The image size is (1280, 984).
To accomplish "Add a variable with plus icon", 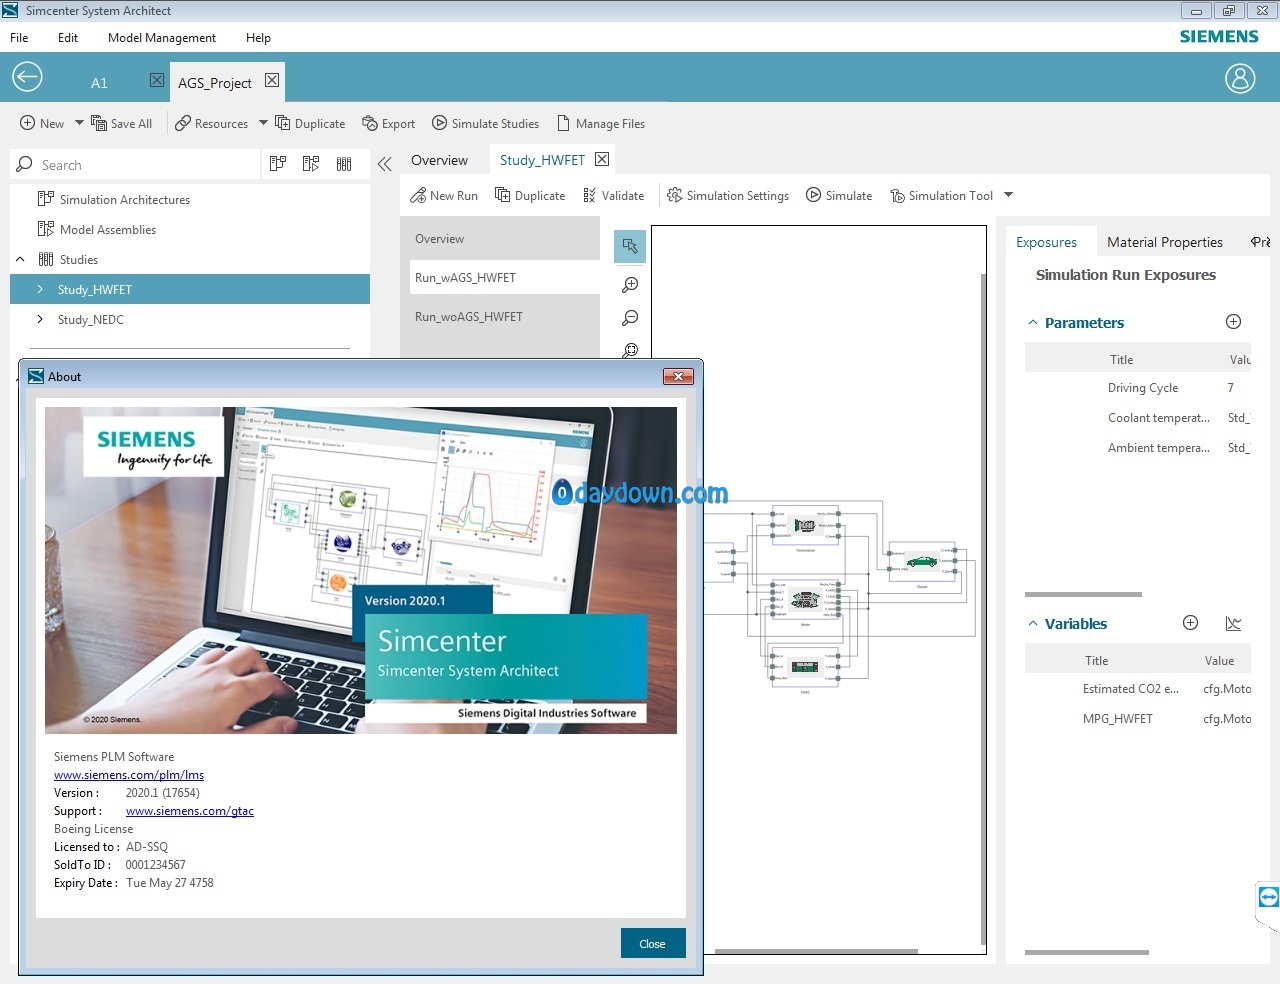I will (1190, 622).
